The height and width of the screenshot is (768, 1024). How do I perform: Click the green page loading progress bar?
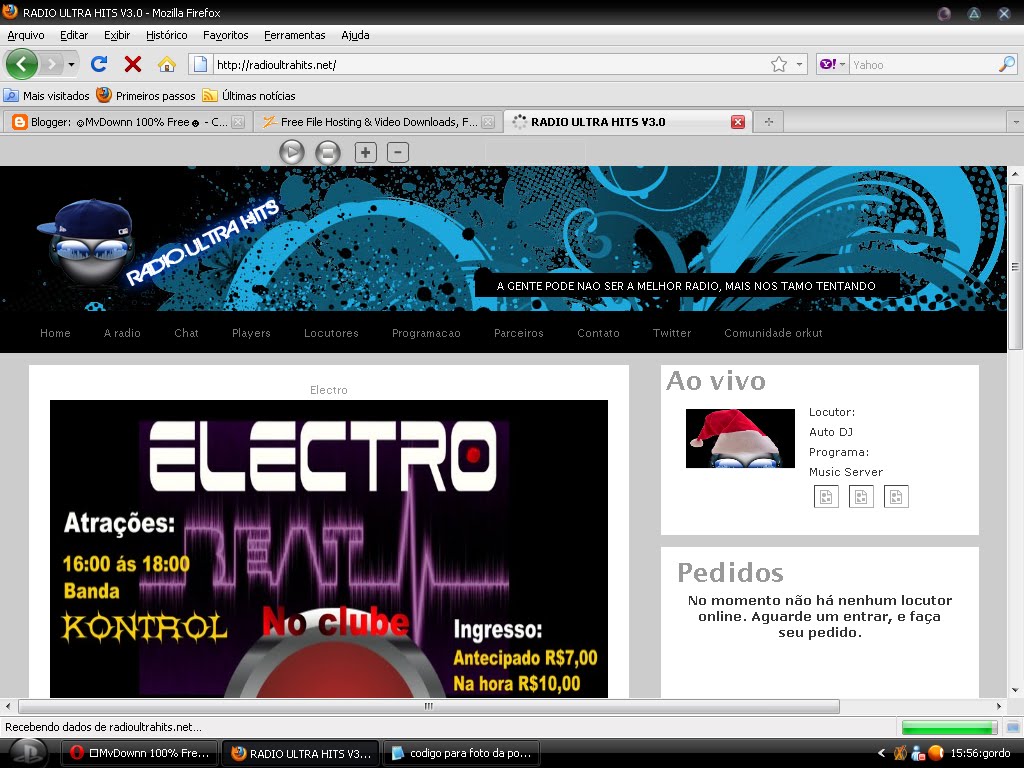tap(950, 727)
